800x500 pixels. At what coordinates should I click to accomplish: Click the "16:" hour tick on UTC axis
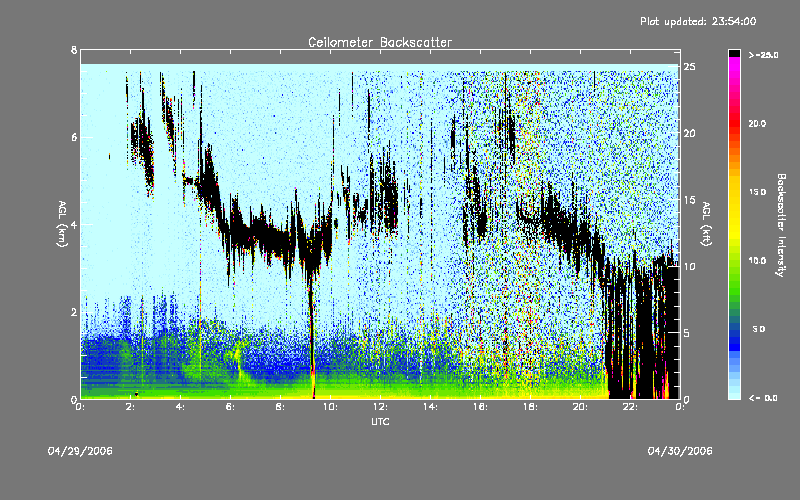coord(479,407)
